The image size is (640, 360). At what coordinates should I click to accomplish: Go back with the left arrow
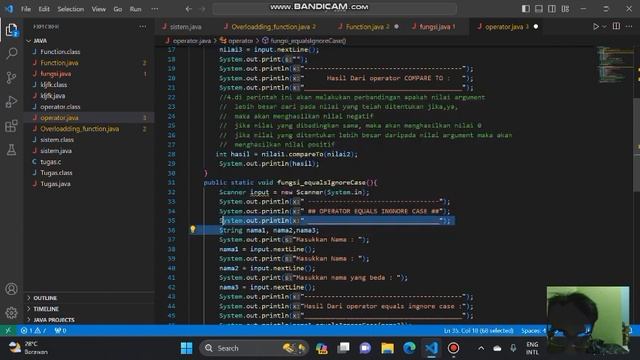tap(189, 9)
